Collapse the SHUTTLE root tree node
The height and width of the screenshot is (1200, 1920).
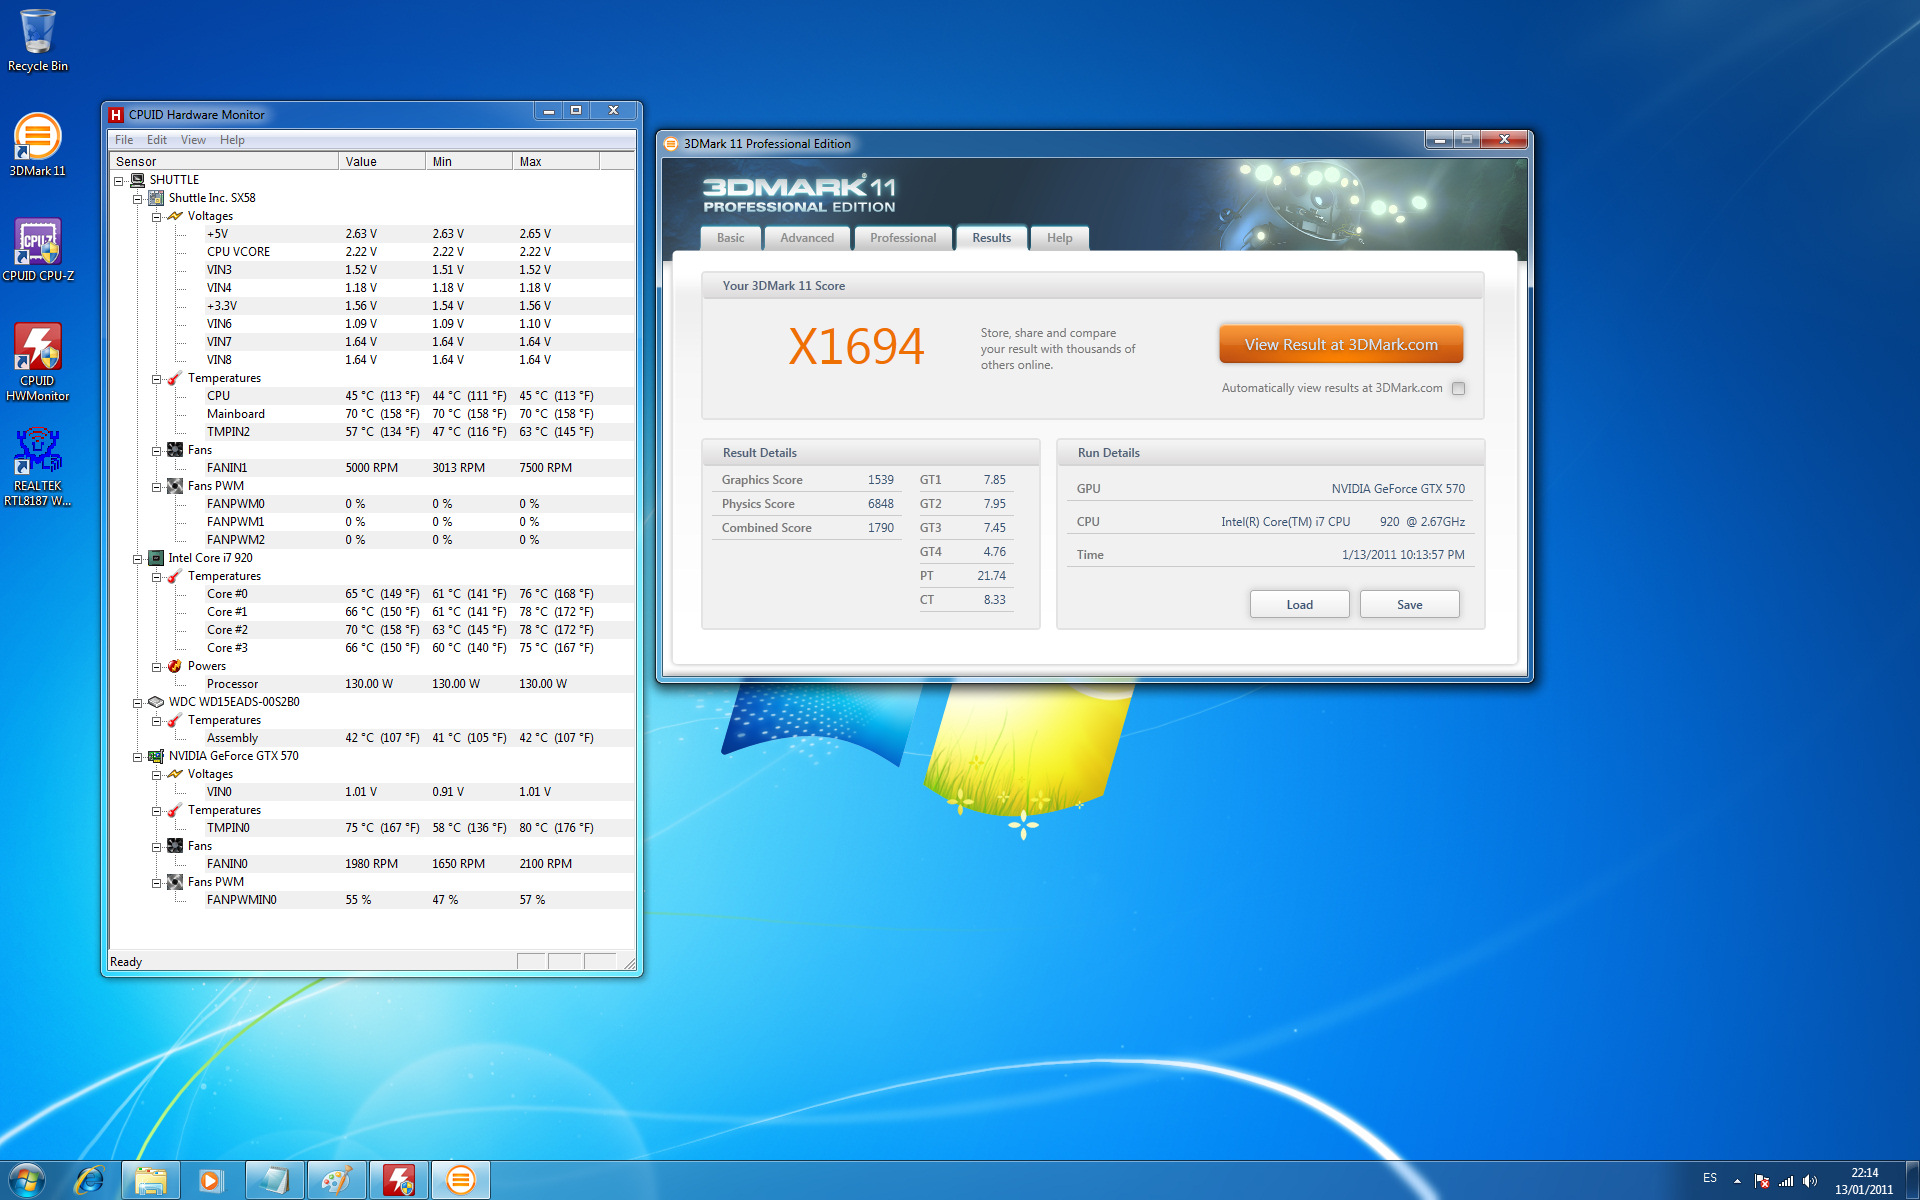(119, 181)
